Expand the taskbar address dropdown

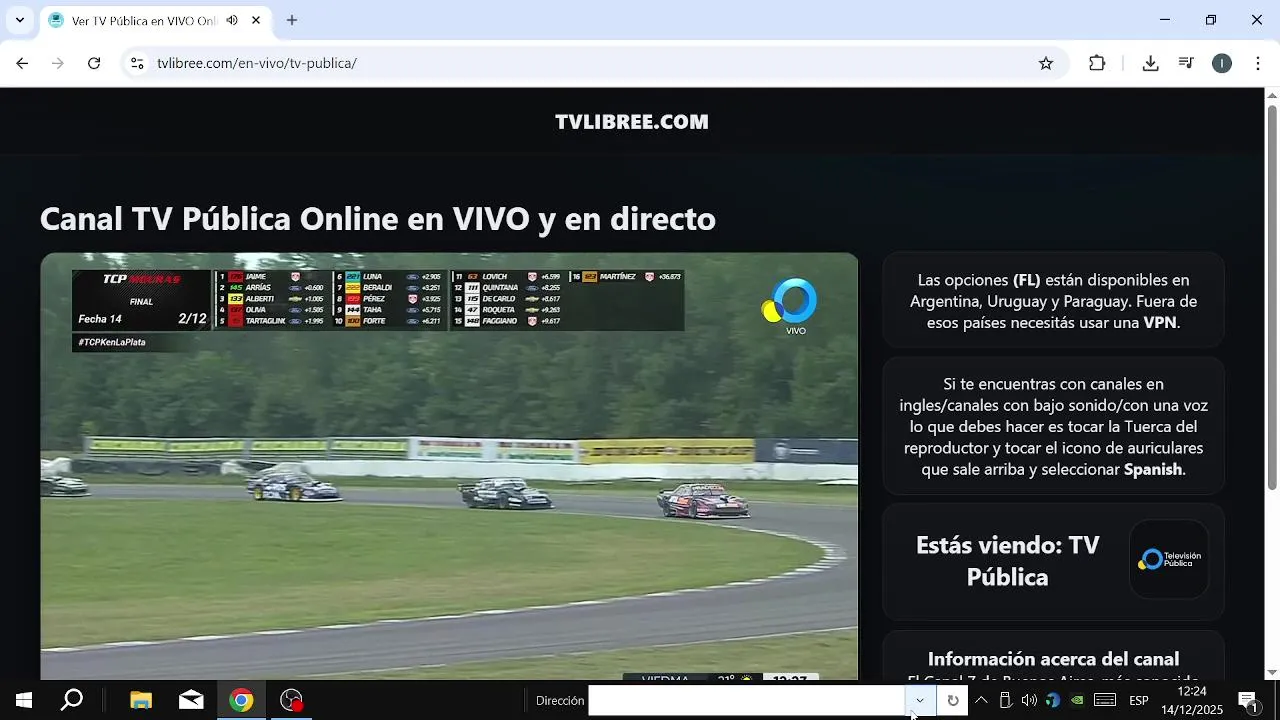pyautogui.click(x=920, y=700)
